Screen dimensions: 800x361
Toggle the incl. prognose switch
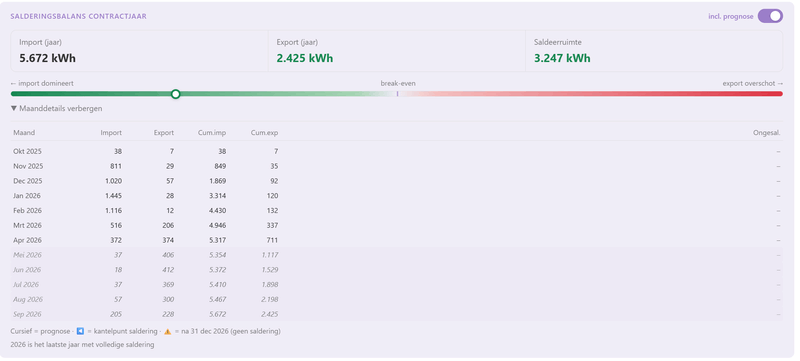coord(770,16)
